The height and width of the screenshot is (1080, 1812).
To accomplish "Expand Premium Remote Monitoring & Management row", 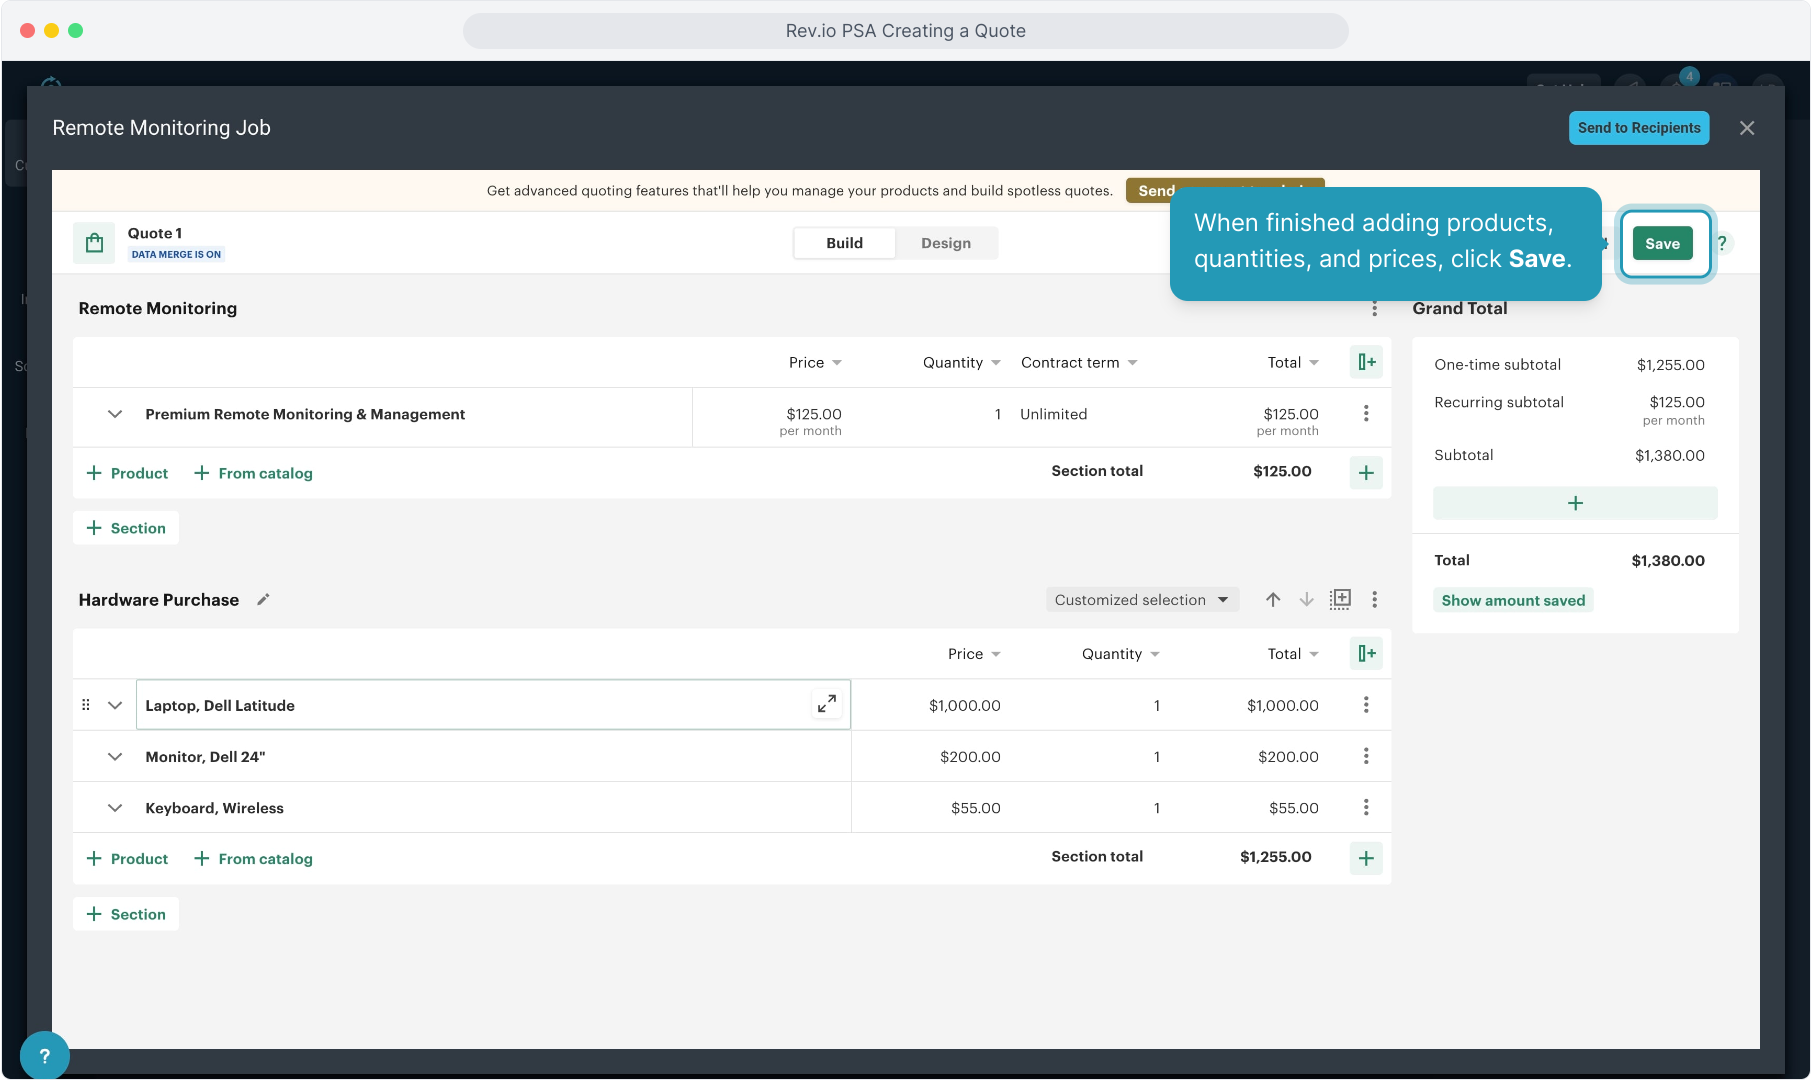I will 115,414.
